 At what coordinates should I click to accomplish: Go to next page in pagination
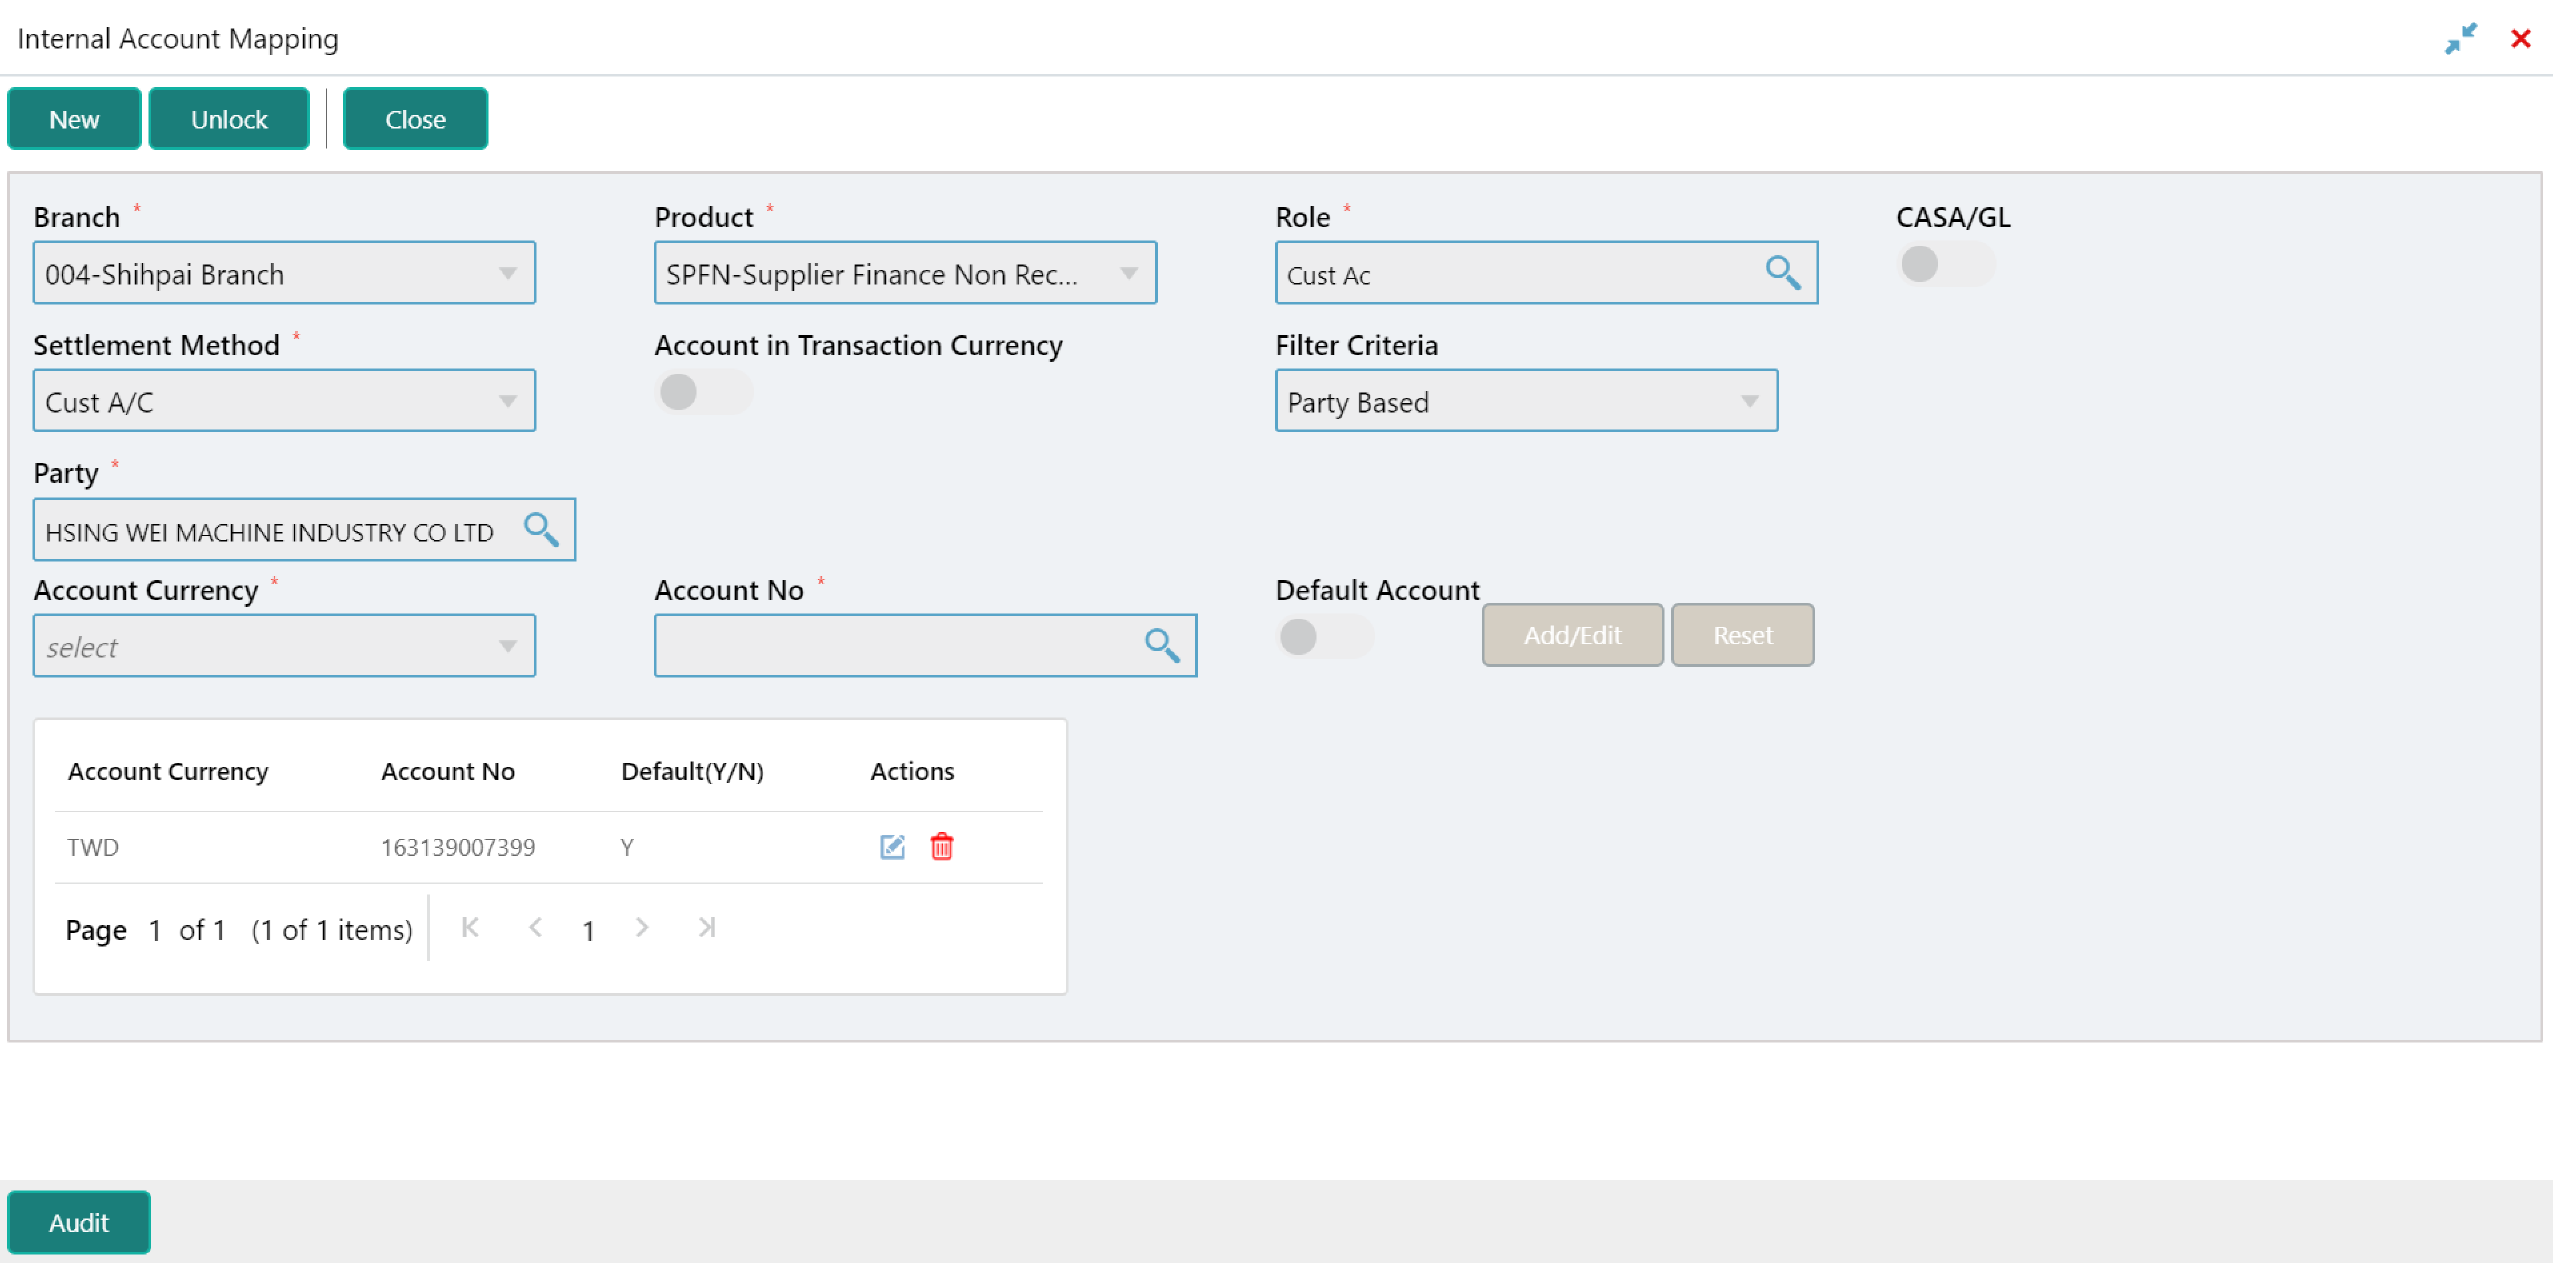coord(642,928)
